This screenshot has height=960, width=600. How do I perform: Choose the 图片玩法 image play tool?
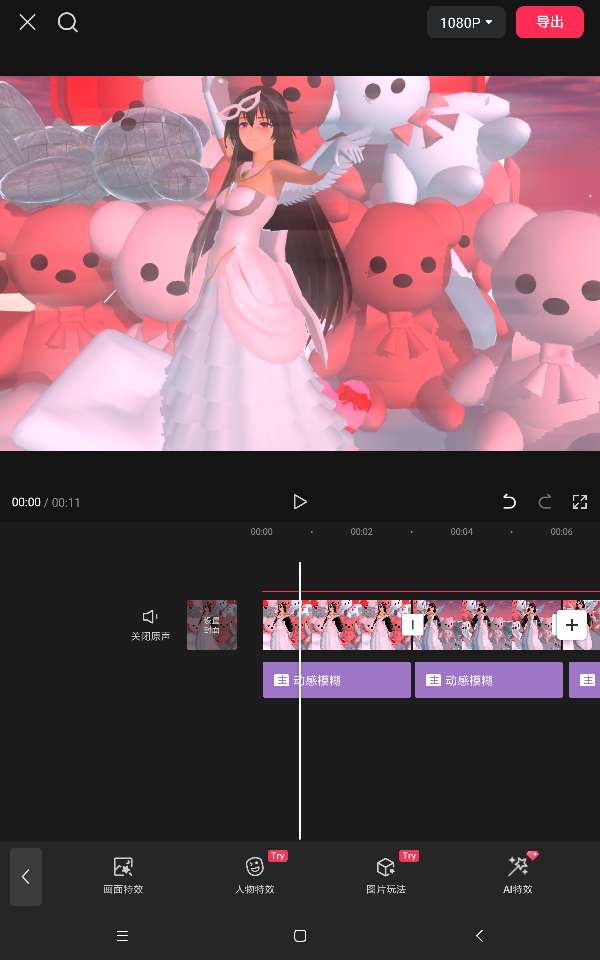pos(386,875)
